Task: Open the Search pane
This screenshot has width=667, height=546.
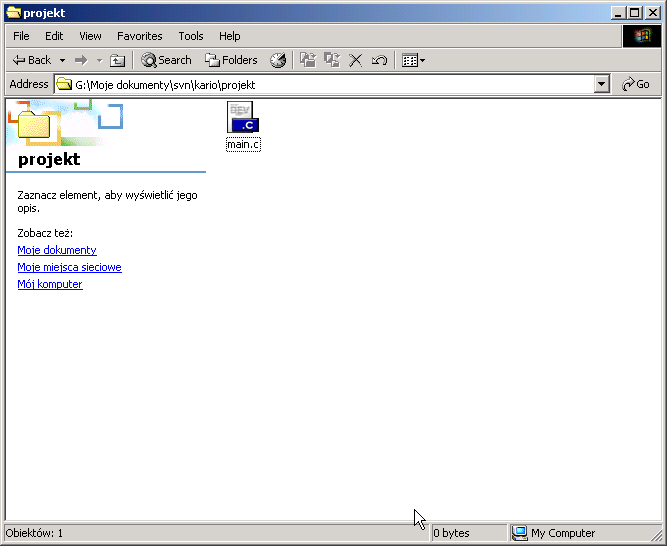Action: point(166,60)
